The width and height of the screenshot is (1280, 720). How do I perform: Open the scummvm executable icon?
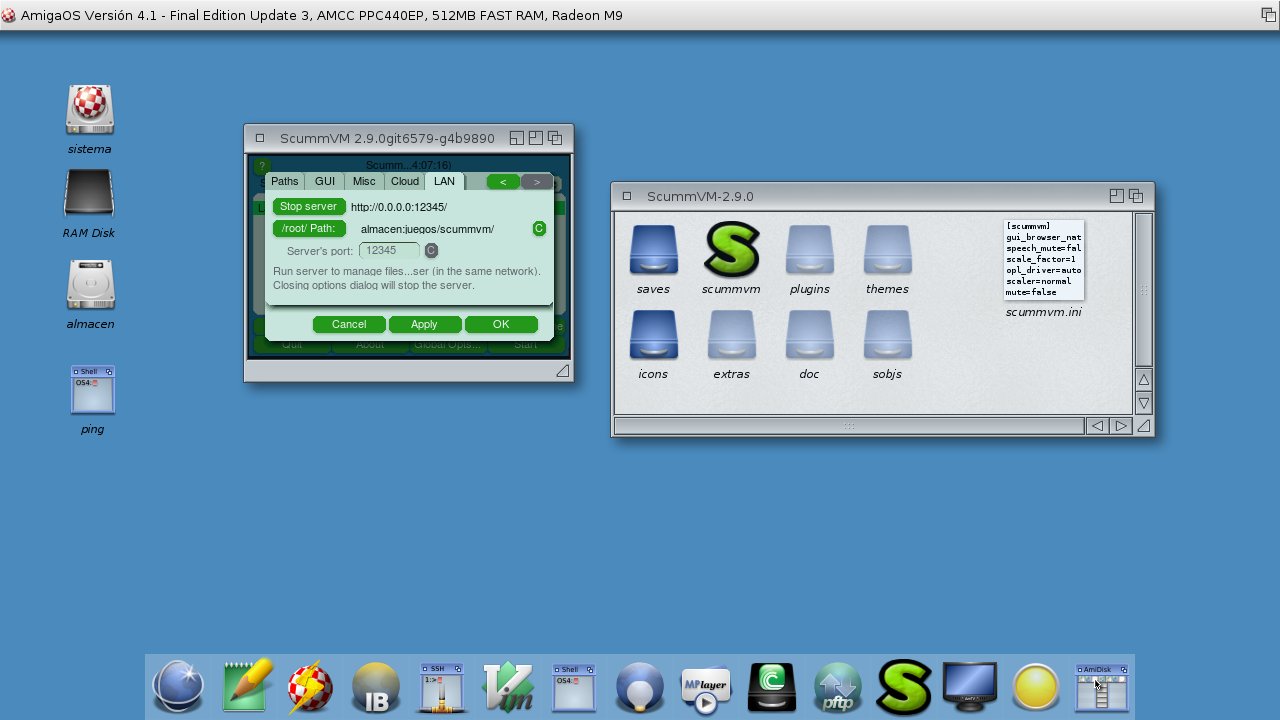click(x=731, y=250)
